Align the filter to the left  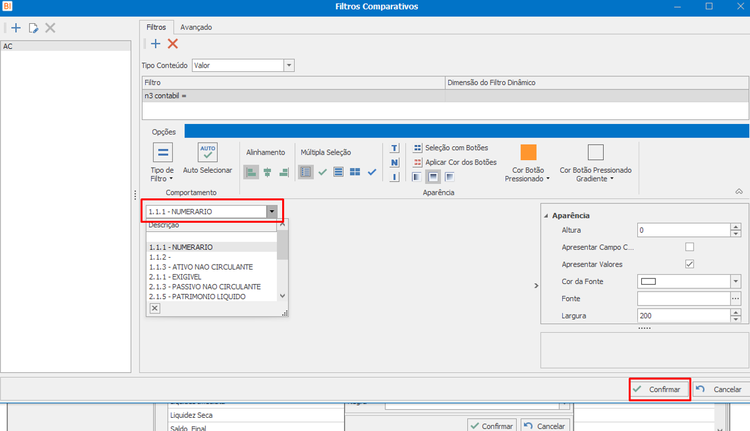click(251, 172)
